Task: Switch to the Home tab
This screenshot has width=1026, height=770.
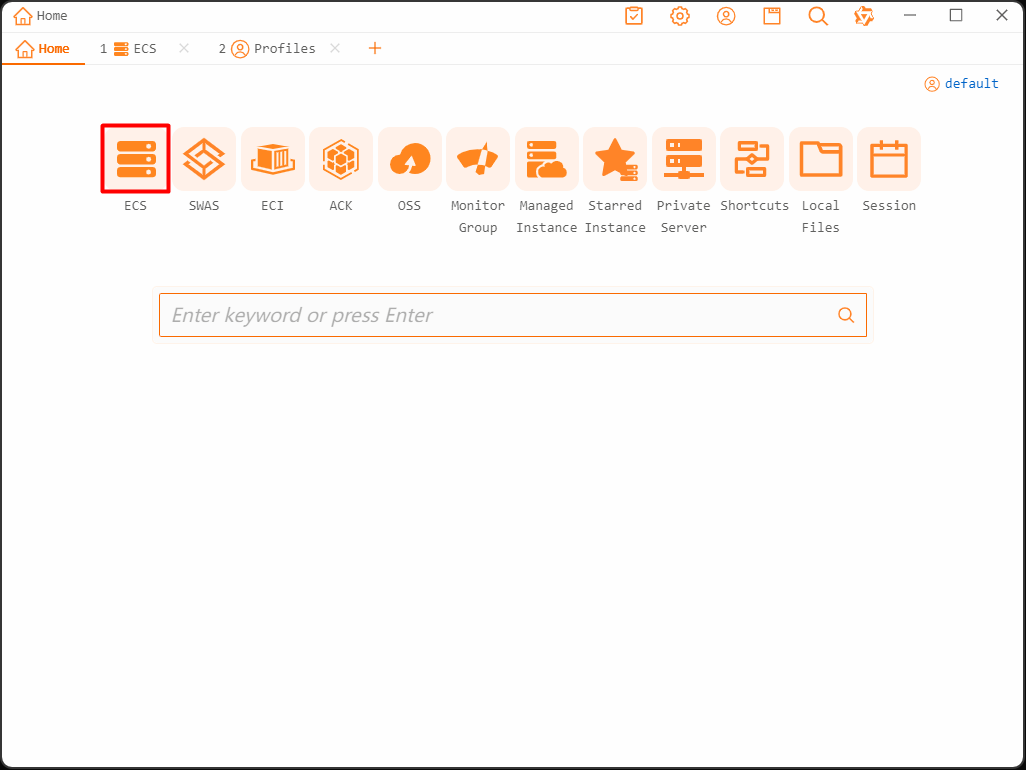Action: click(43, 48)
